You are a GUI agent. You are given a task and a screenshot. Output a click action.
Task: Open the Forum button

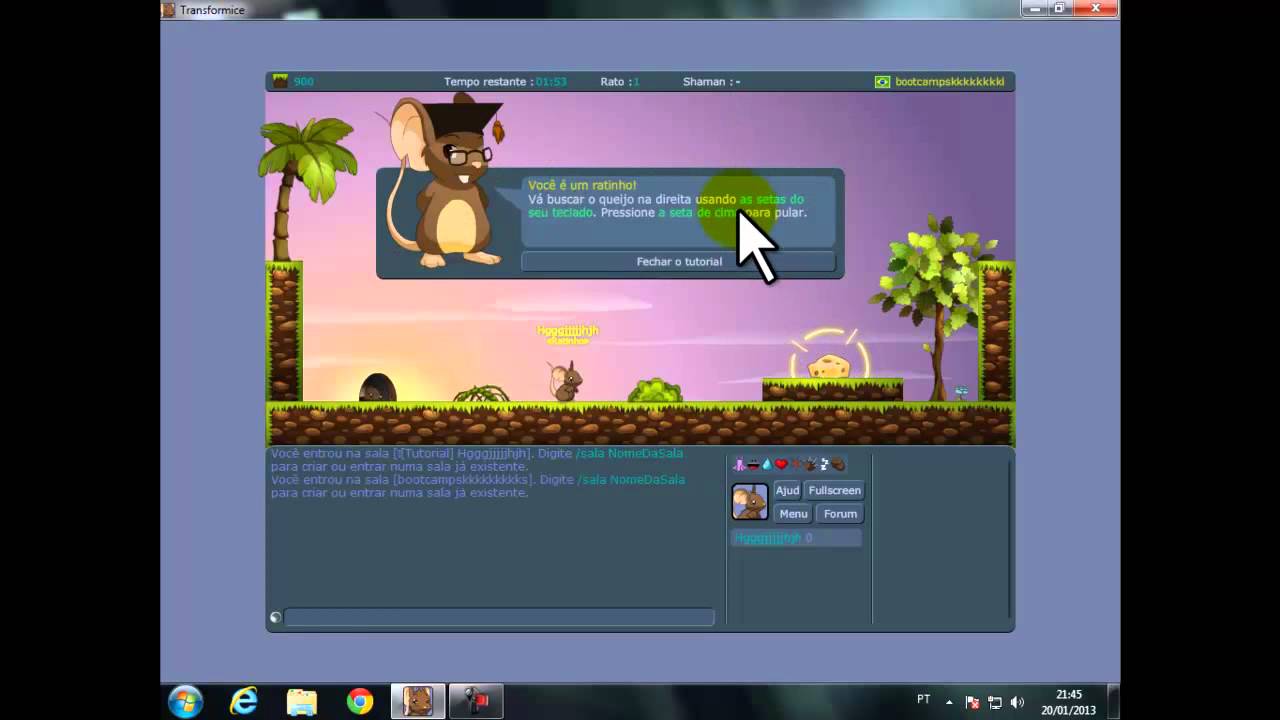click(x=840, y=514)
